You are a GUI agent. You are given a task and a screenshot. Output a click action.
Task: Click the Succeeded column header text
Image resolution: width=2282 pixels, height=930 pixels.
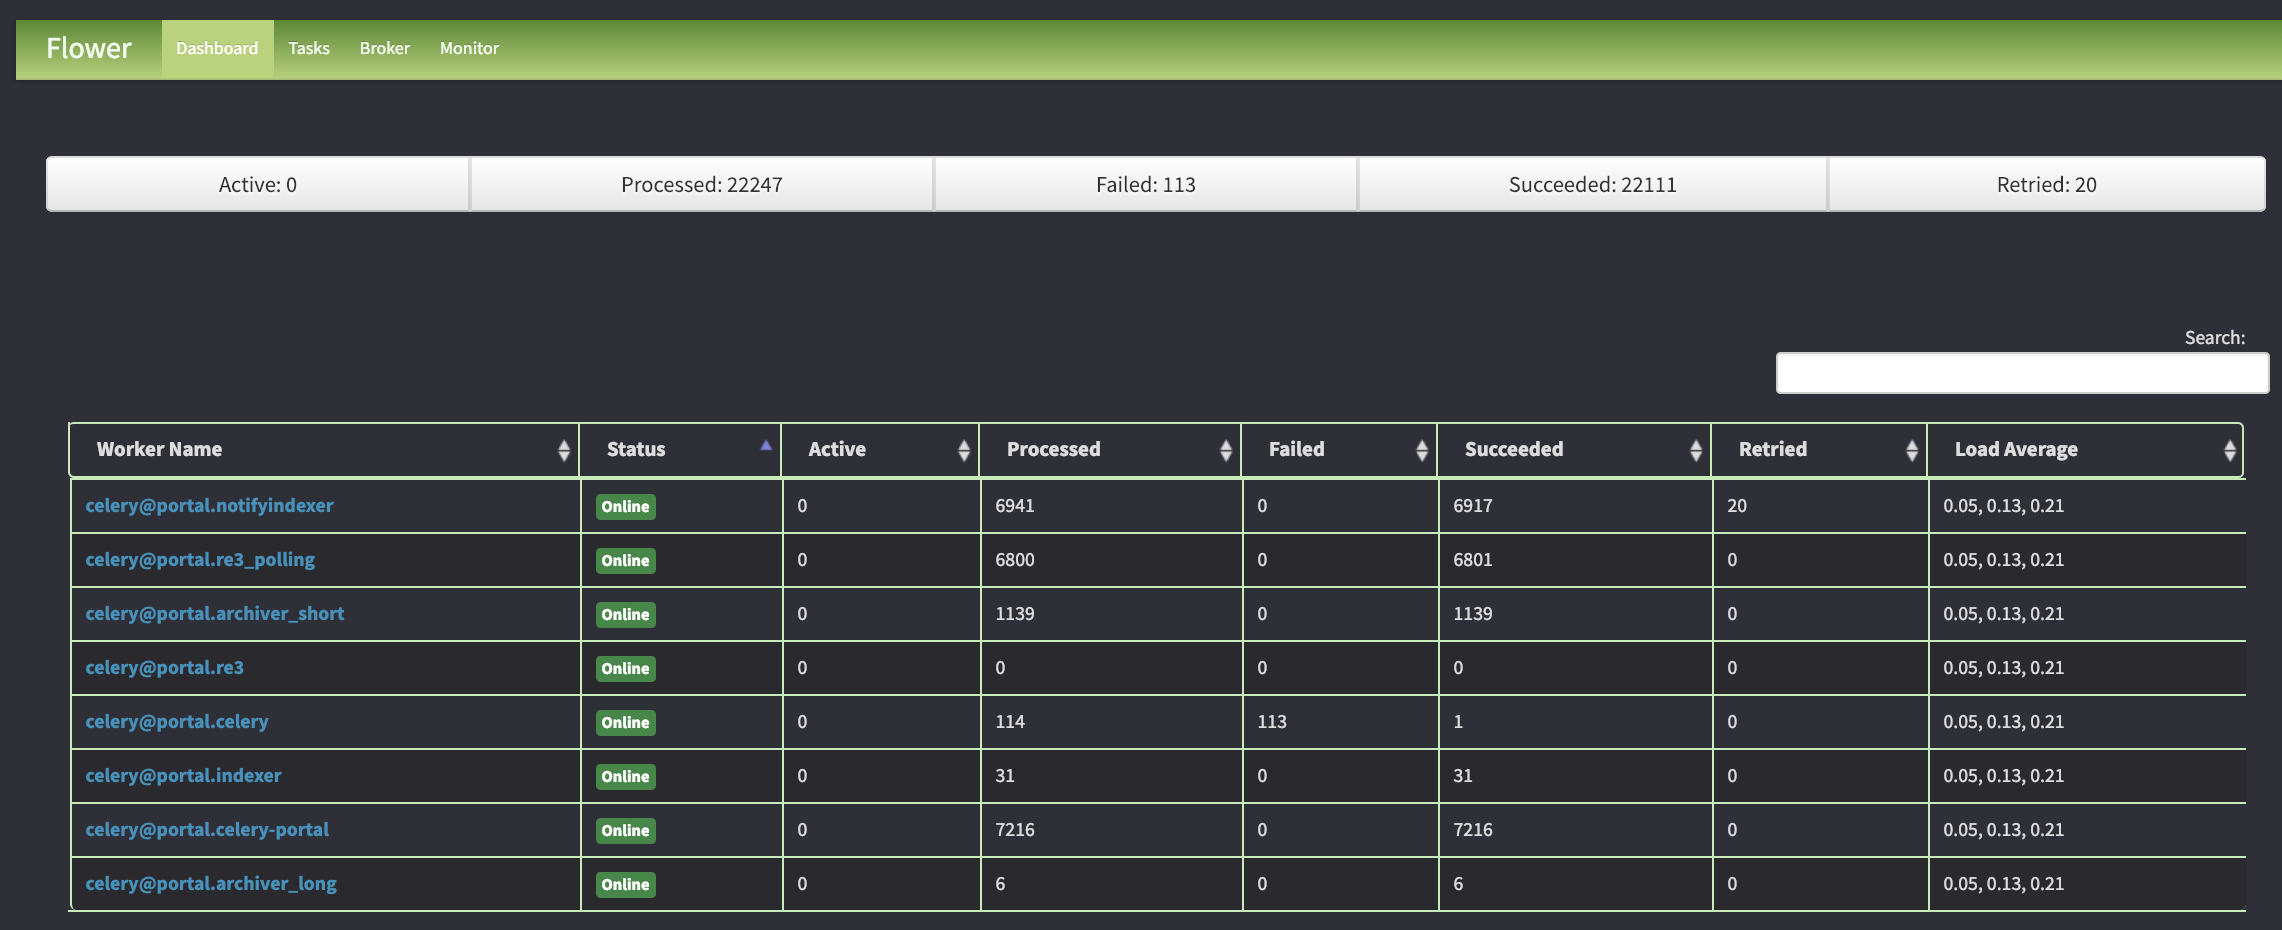pos(1514,449)
